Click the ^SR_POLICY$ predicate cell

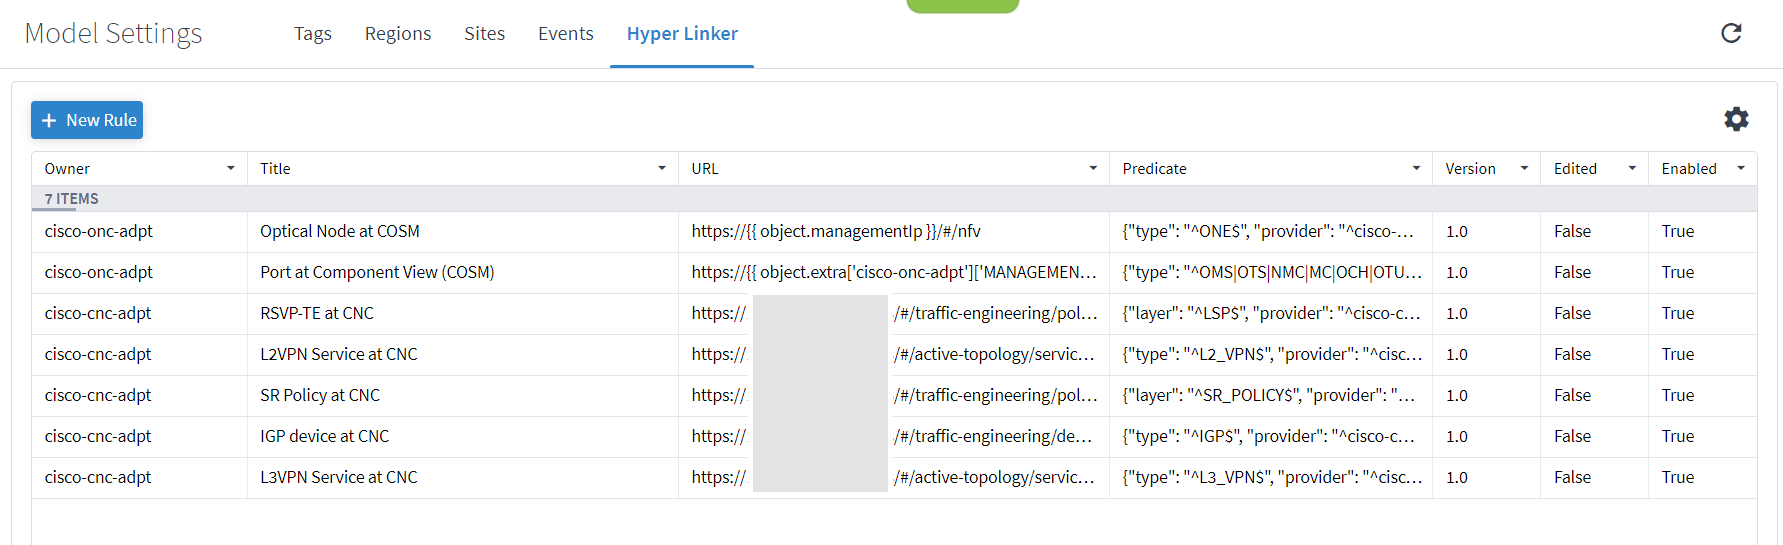point(1270,395)
